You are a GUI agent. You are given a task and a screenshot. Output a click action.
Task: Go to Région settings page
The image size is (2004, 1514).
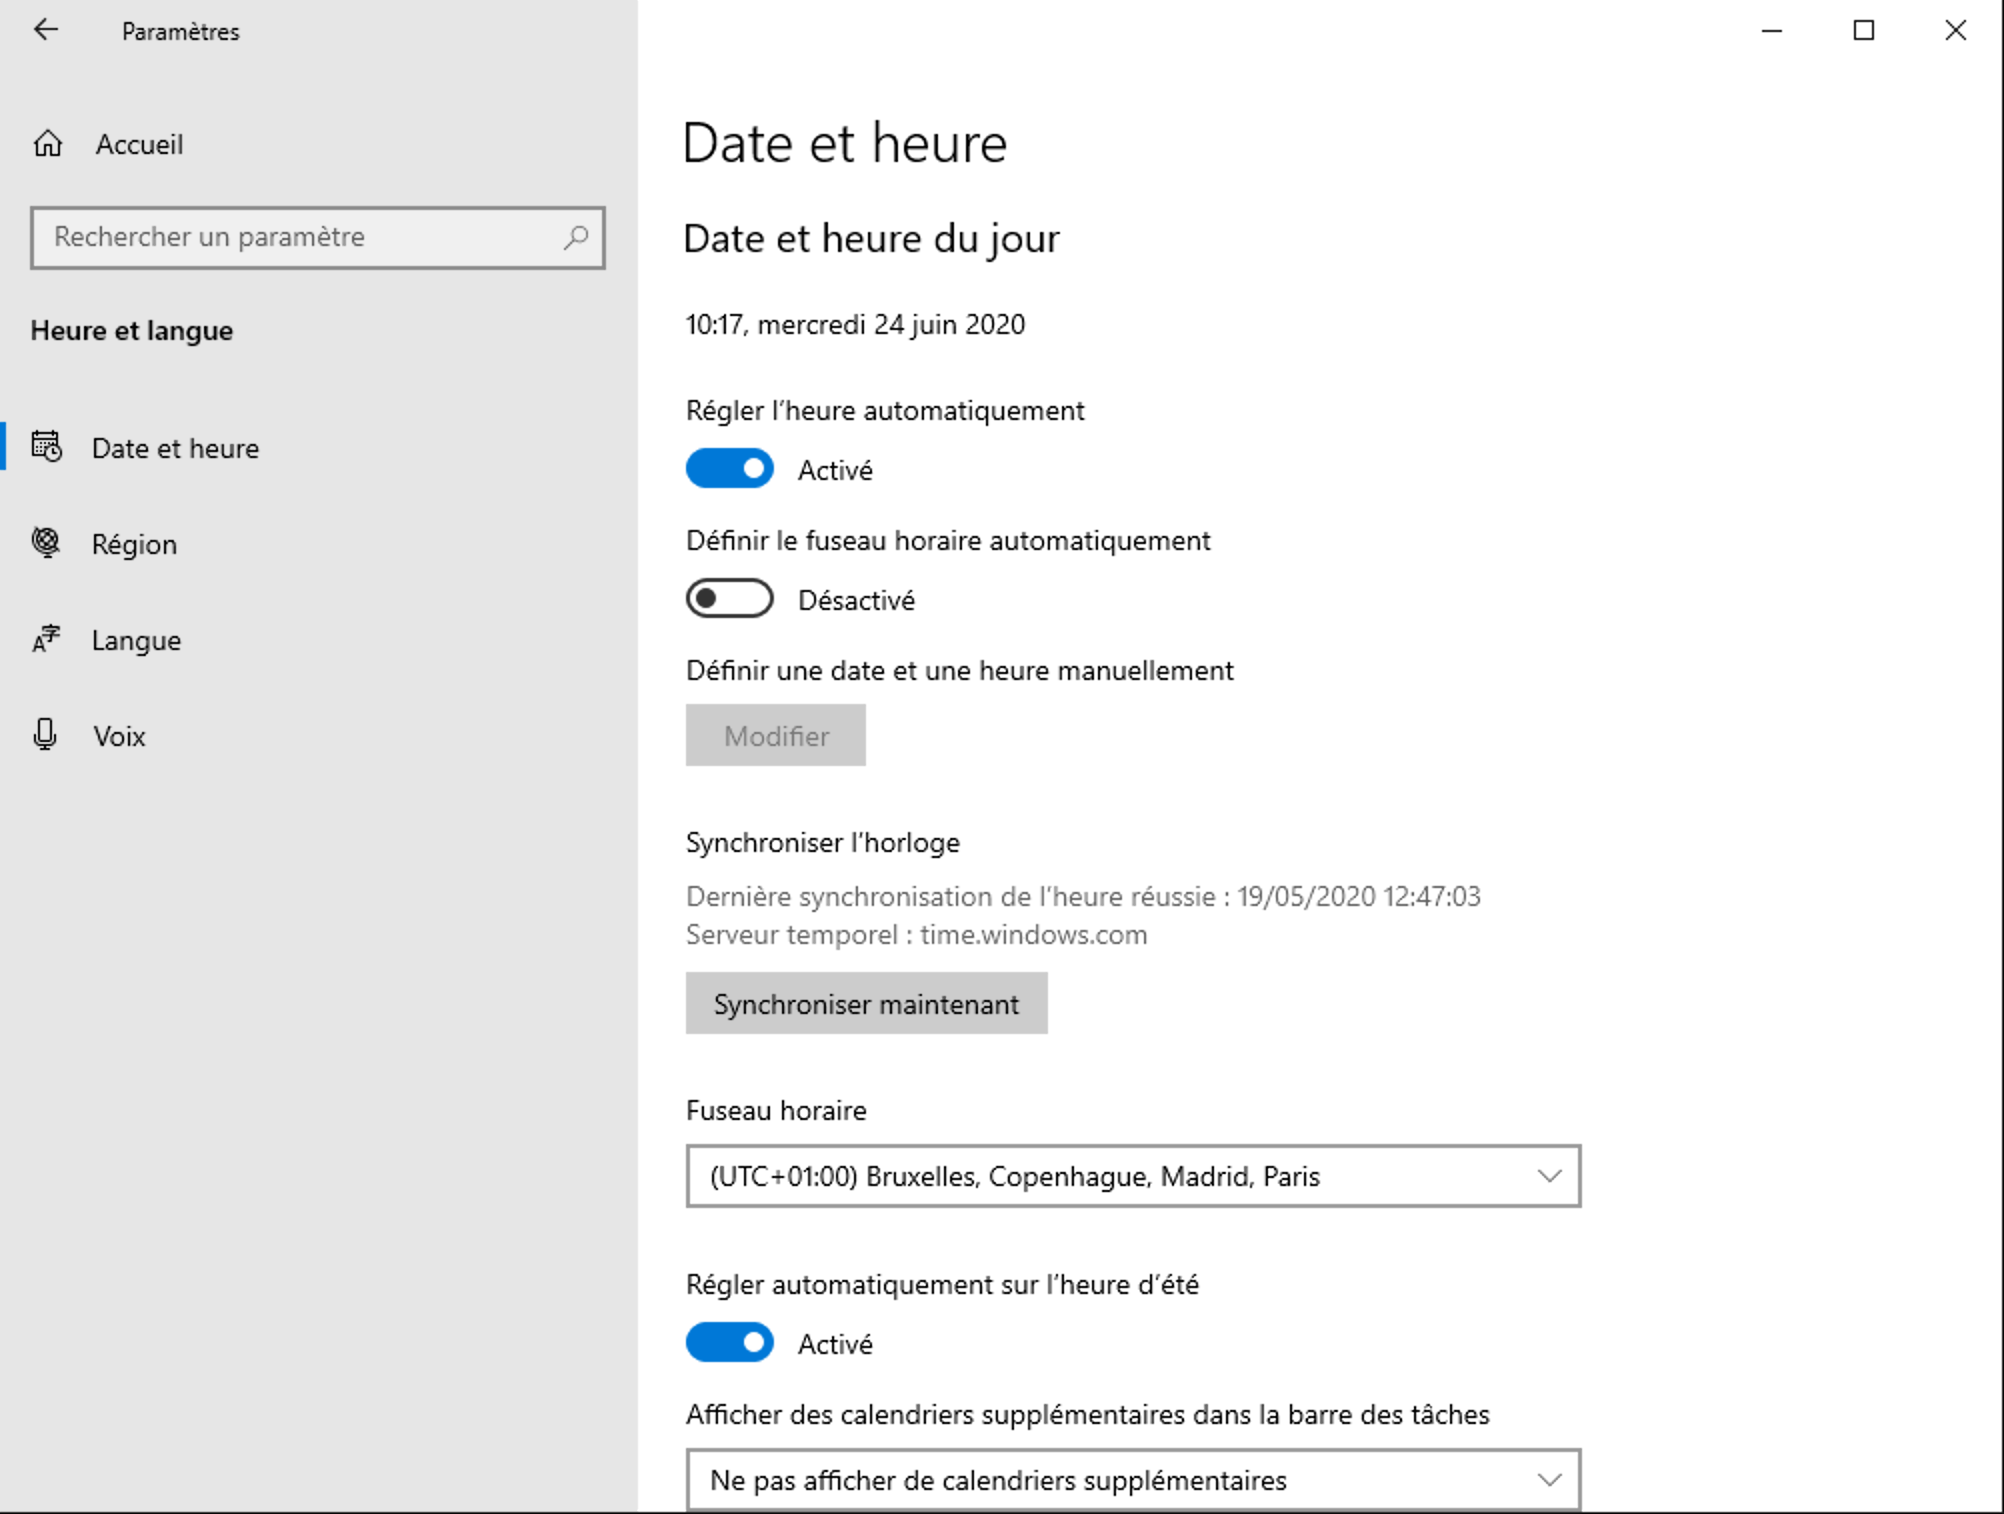[134, 544]
